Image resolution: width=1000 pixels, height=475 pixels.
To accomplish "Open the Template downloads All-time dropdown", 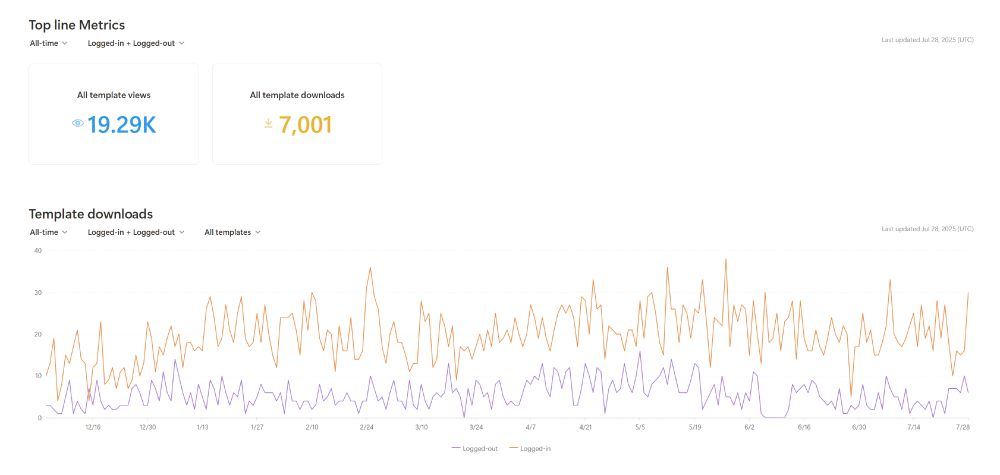I will click(x=48, y=232).
